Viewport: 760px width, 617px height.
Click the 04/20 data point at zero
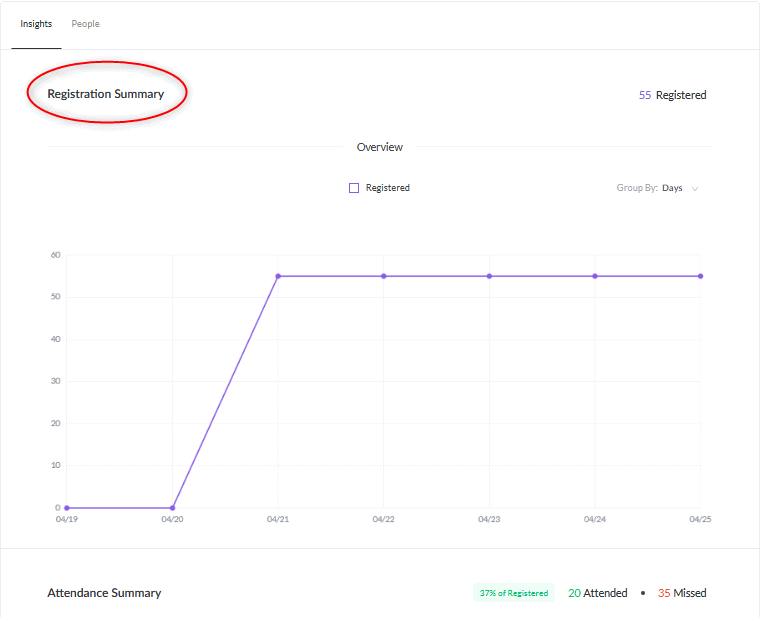[x=173, y=508]
